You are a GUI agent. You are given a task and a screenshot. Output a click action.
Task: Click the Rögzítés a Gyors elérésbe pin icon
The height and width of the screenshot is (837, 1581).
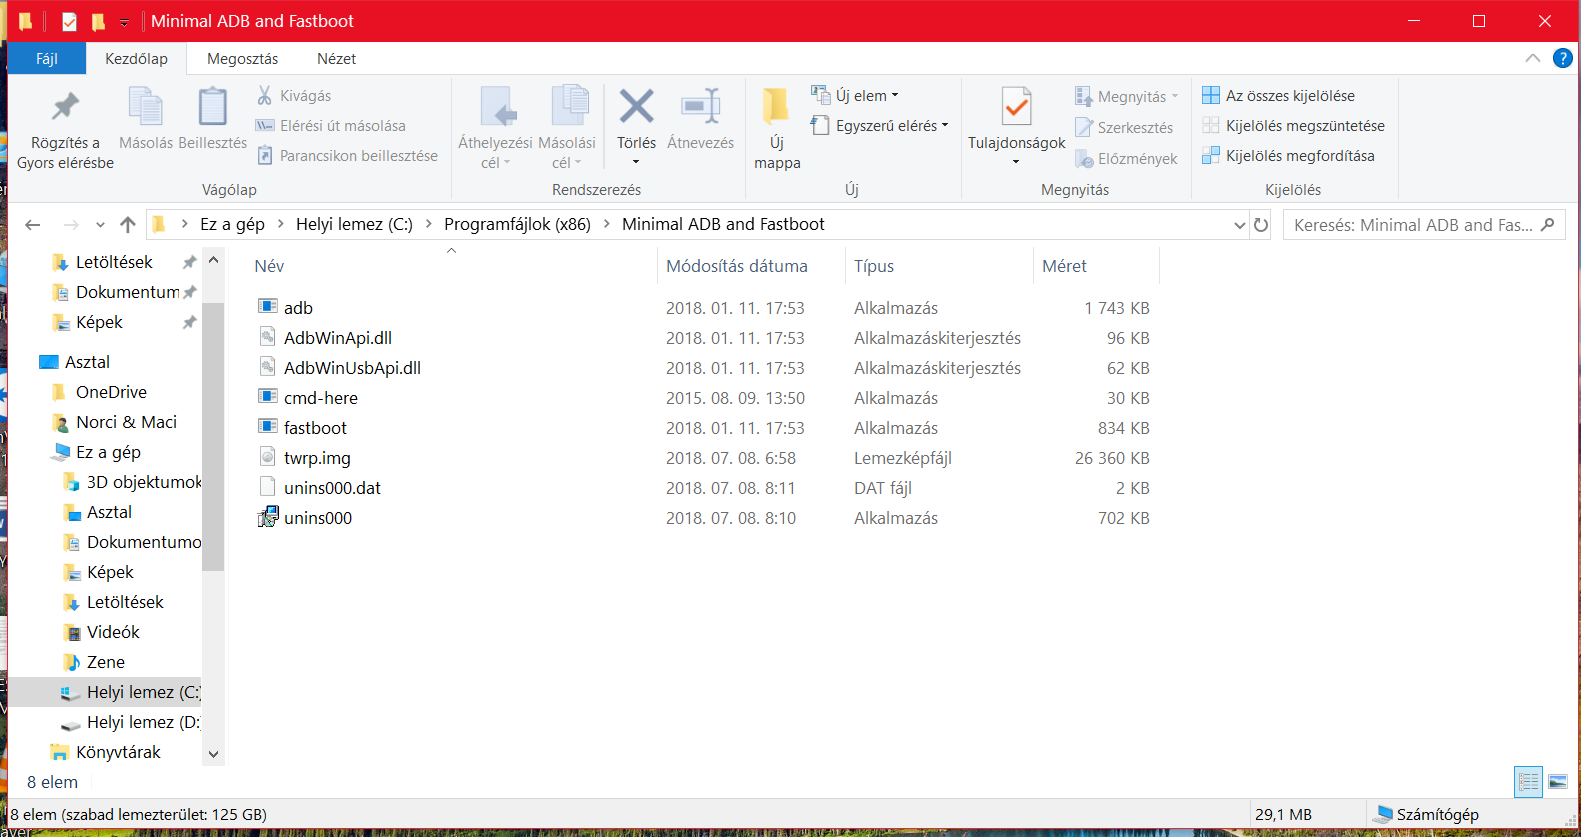66,106
